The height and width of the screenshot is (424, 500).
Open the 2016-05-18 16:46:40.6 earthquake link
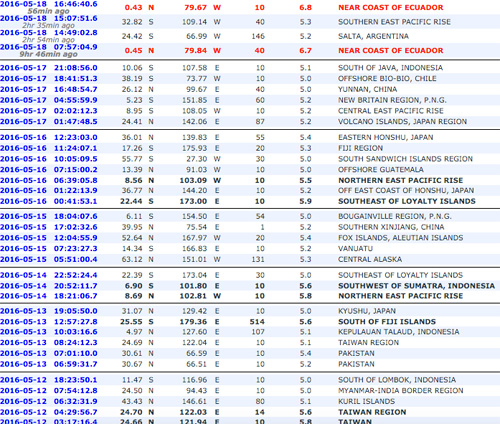pyautogui.click(x=49, y=4)
